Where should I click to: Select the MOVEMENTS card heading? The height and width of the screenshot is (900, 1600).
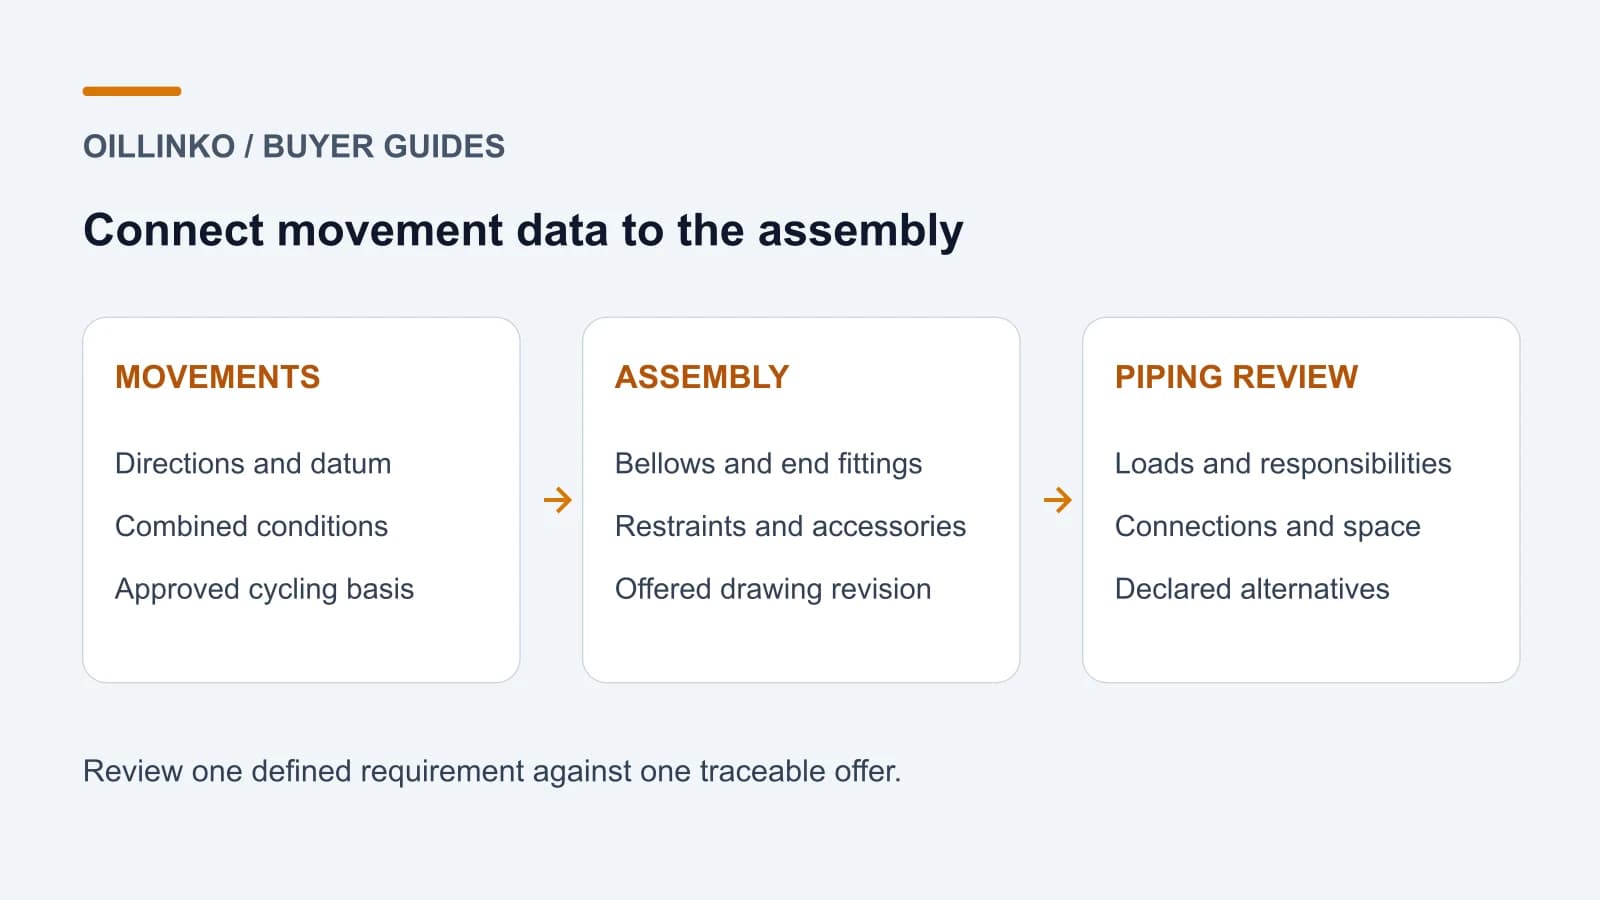tap(218, 377)
